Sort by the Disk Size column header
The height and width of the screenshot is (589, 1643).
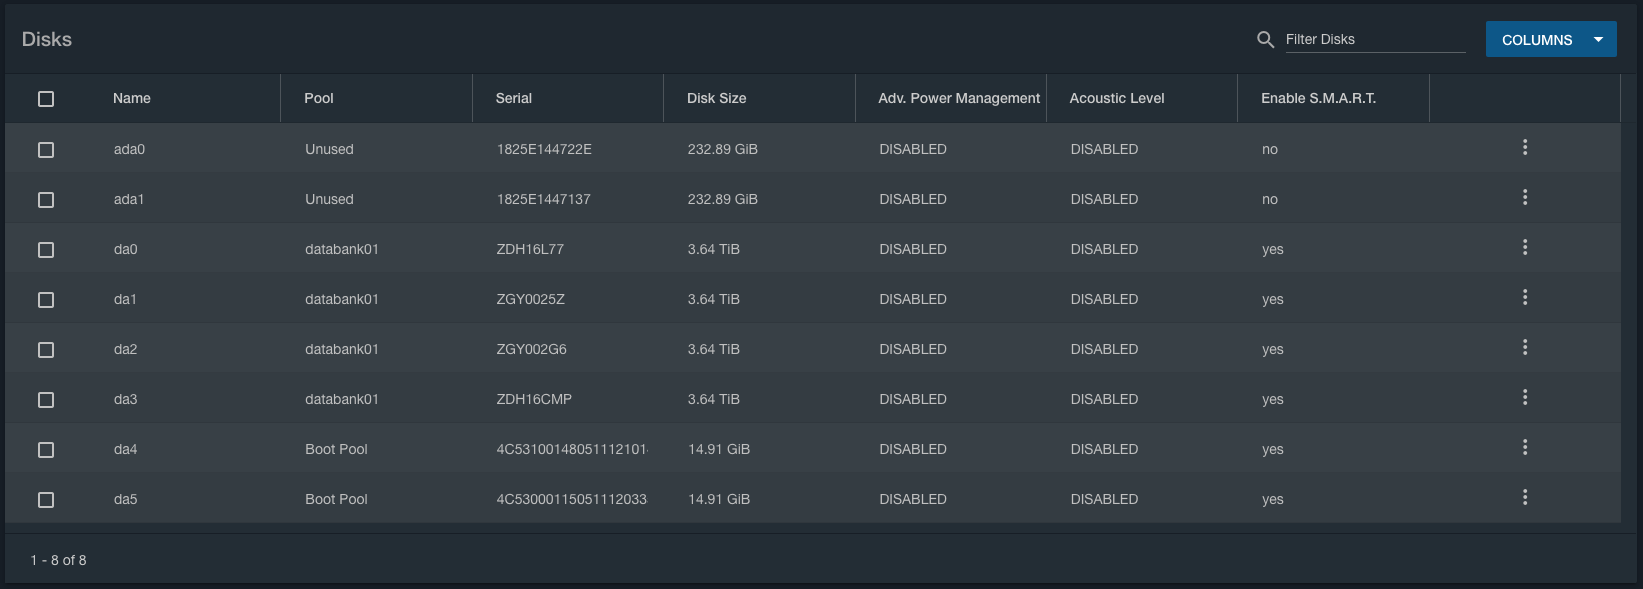(717, 98)
